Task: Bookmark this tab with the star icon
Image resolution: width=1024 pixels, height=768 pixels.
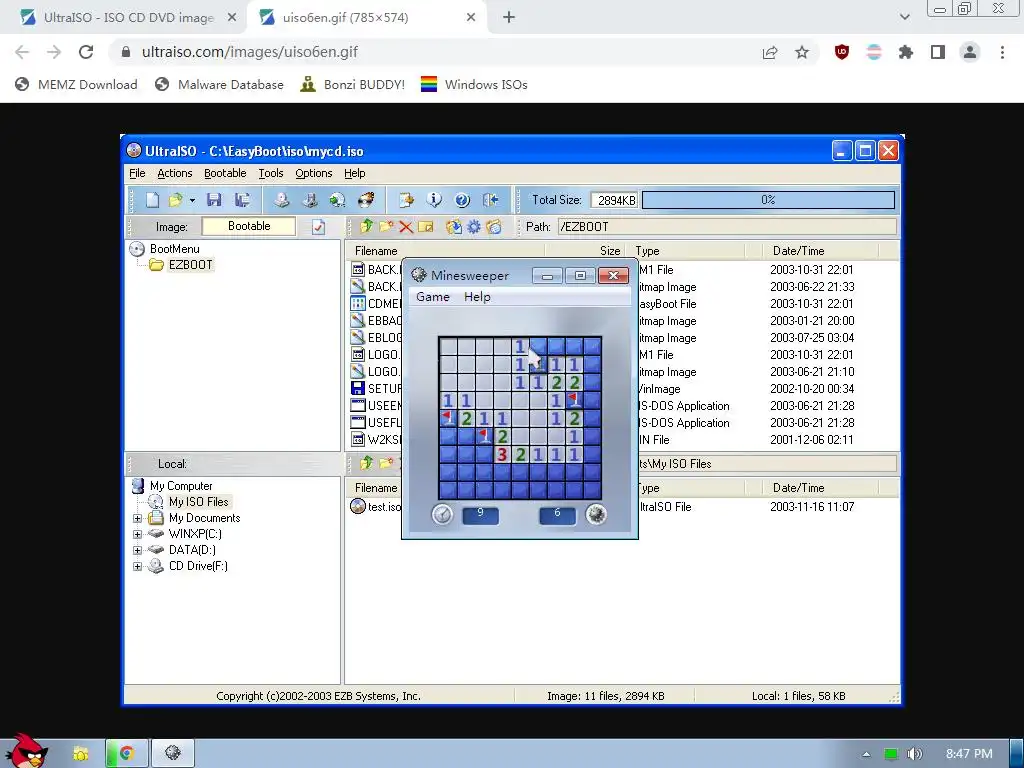Action: [802, 52]
